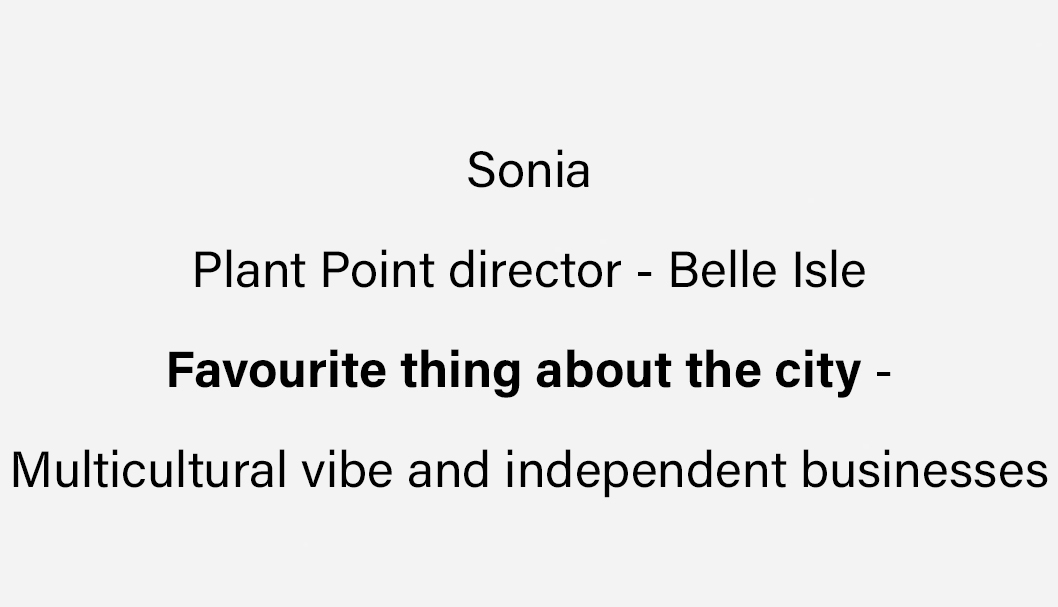
Task: Click the word "independent"
Action: pos(646,473)
